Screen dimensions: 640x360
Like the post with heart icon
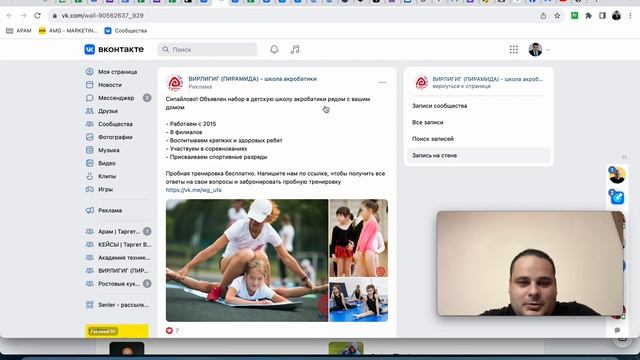pyautogui.click(x=169, y=331)
